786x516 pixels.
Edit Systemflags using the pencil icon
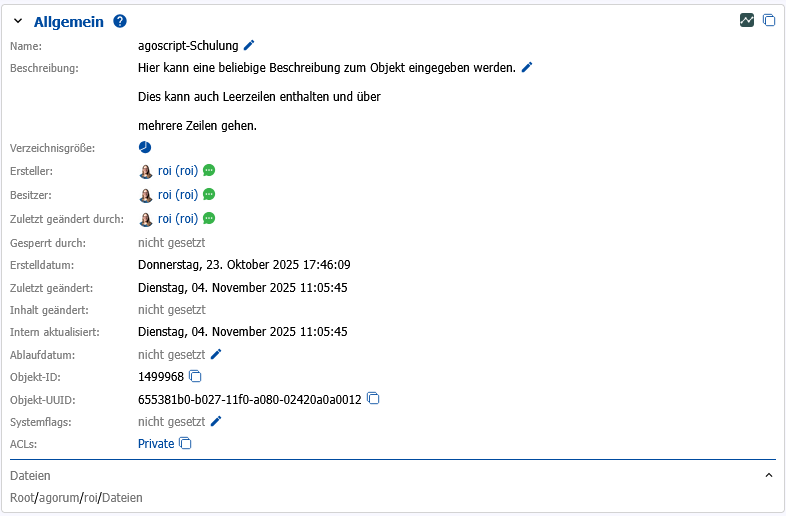[216, 421]
